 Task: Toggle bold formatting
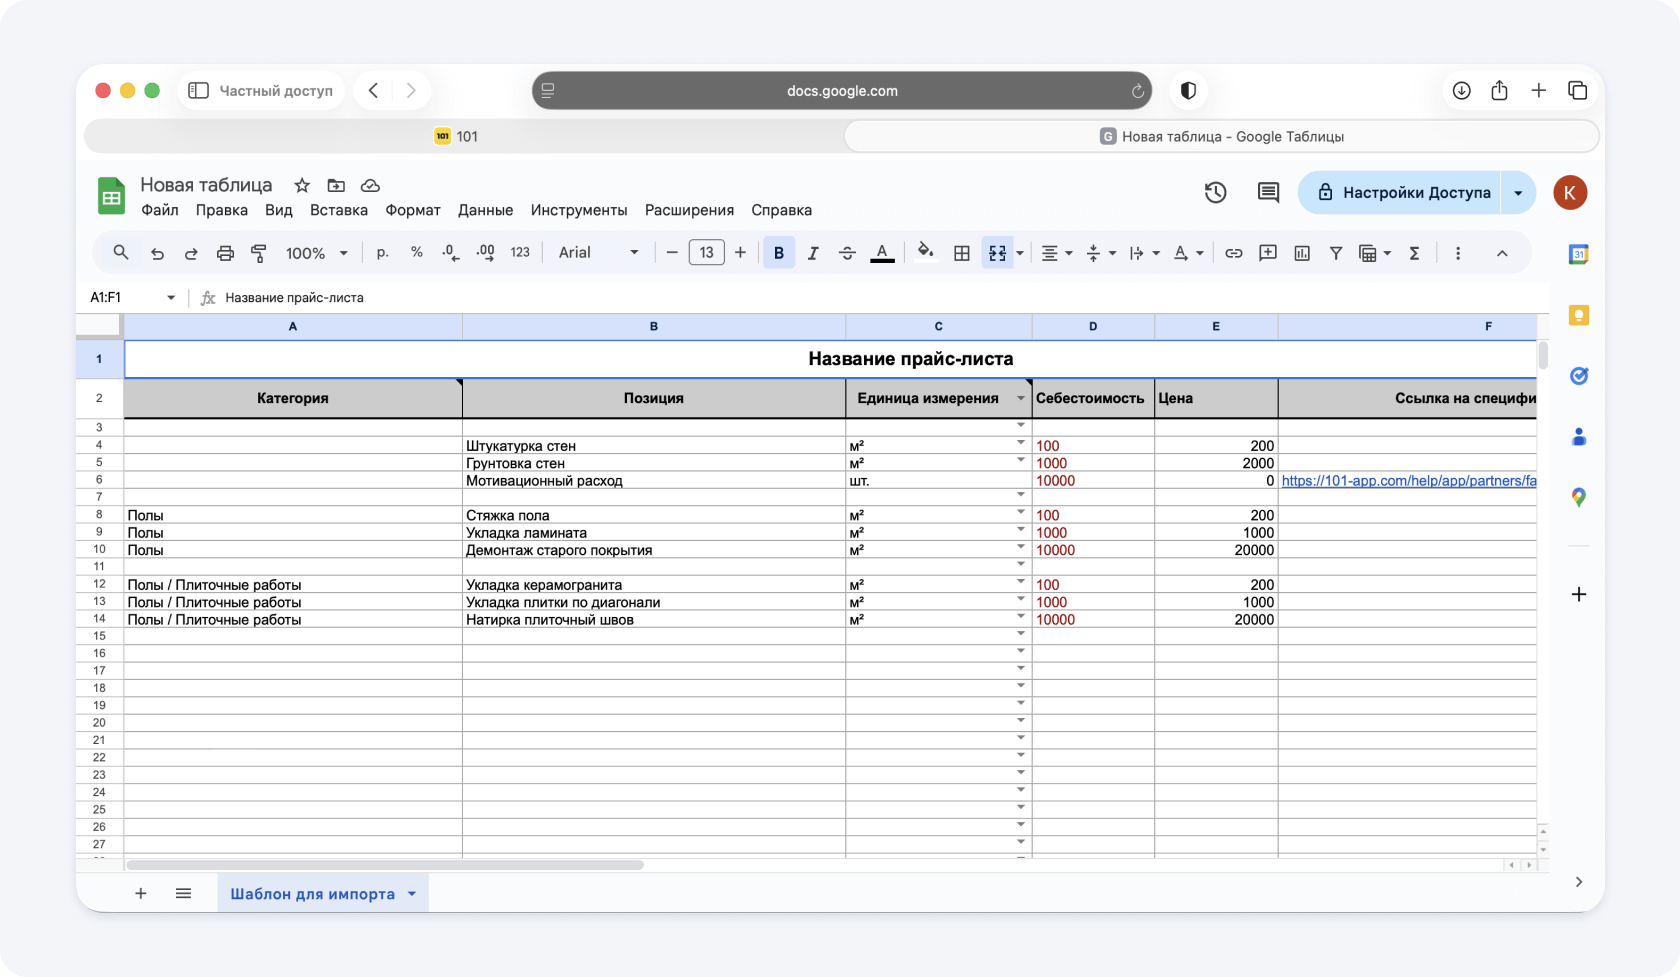point(778,253)
